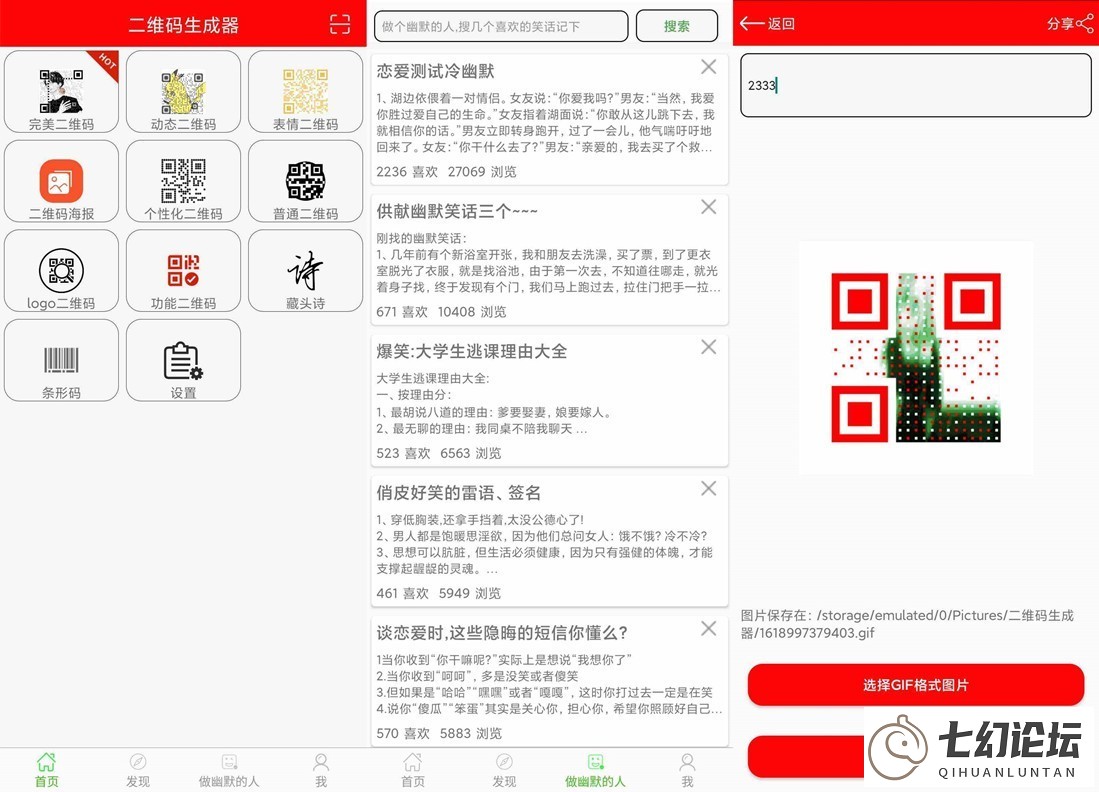Click the text input containing 2333
This screenshot has height=792, width=1099.
(915, 86)
